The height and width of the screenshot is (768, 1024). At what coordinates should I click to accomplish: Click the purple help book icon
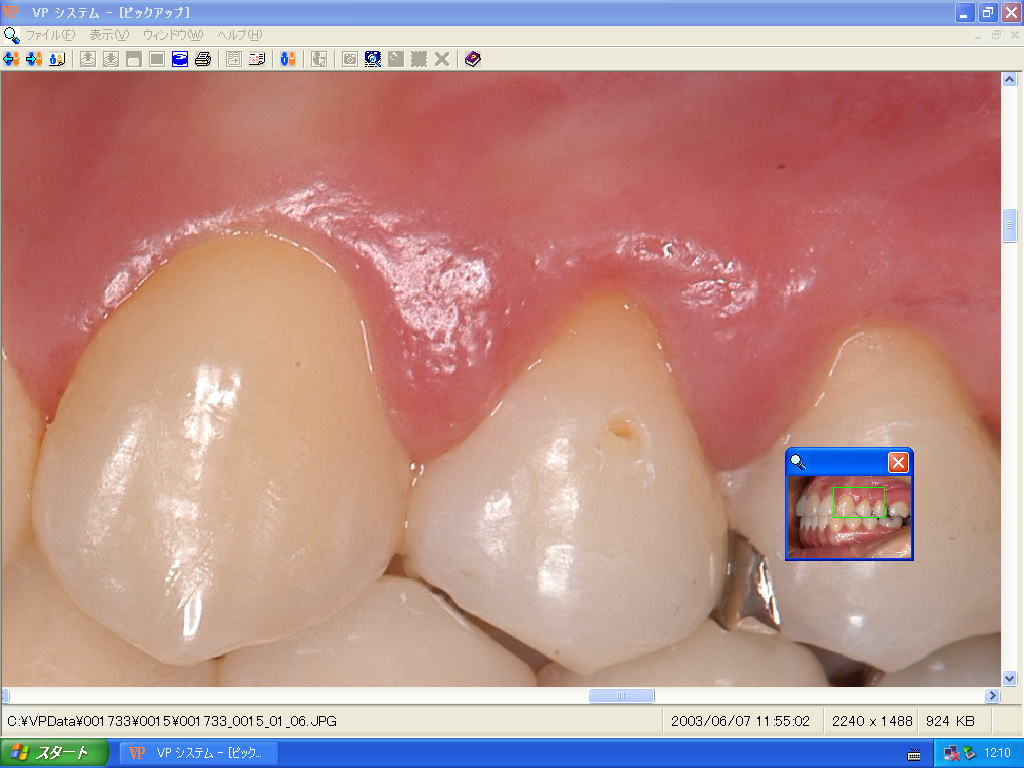click(473, 59)
